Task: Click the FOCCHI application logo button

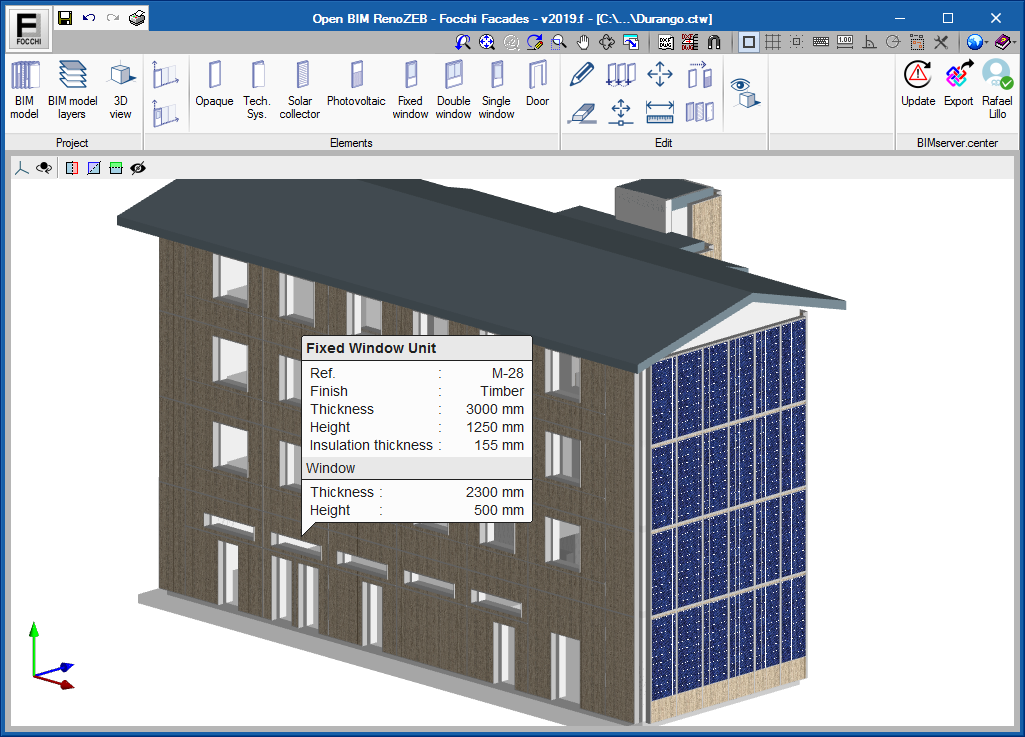Action: point(29,29)
